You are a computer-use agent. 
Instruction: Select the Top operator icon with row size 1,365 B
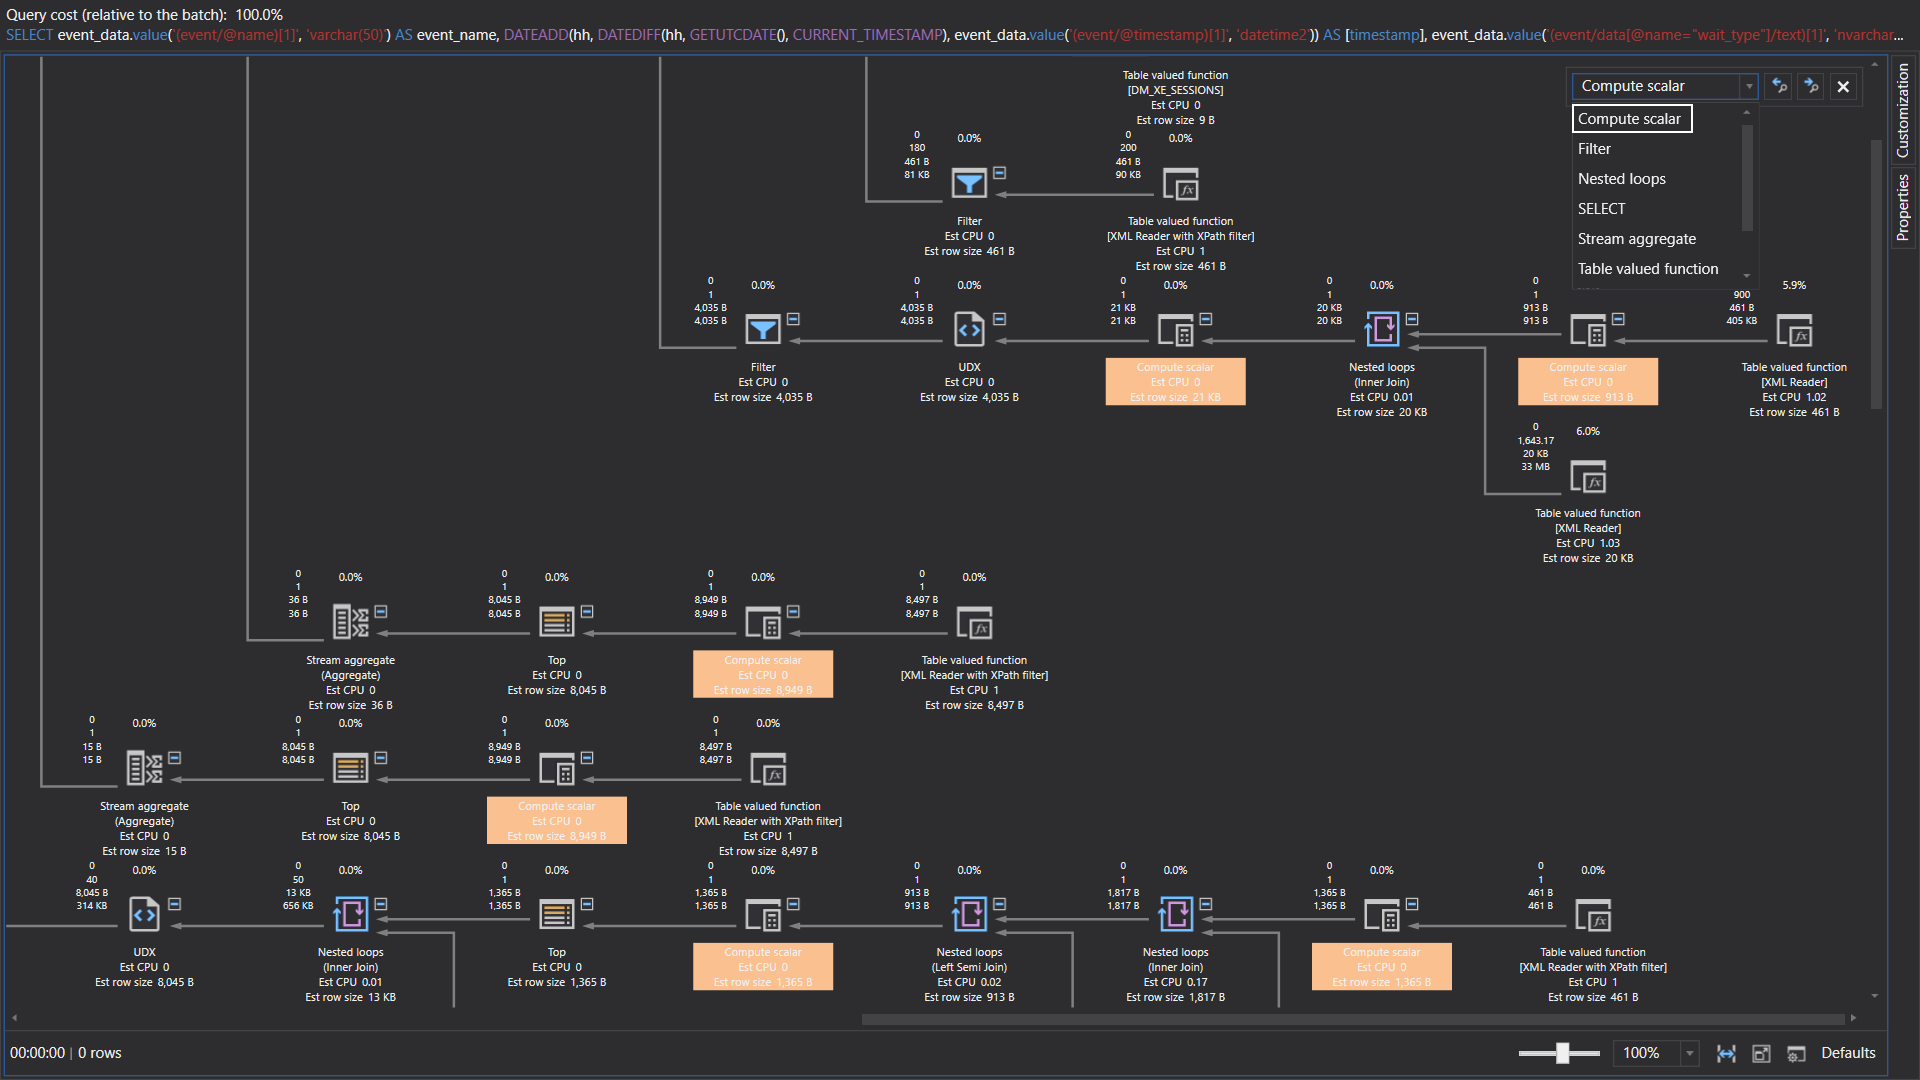point(557,914)
